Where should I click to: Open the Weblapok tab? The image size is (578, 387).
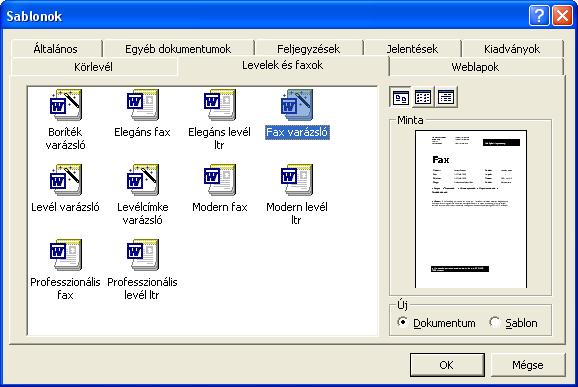476,67
